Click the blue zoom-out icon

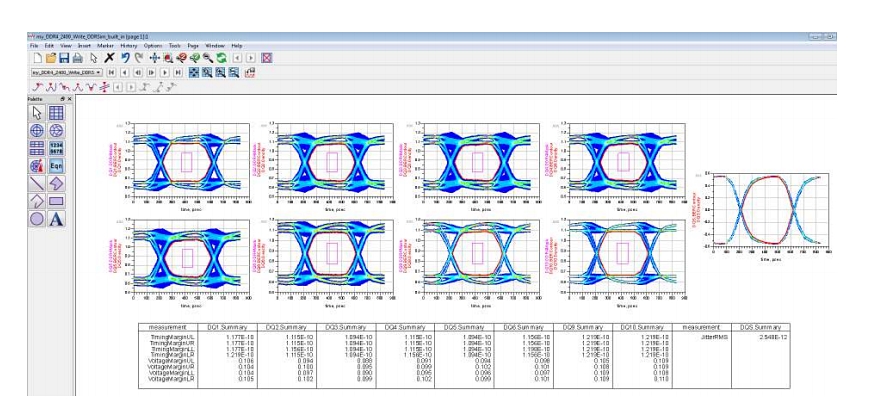point(234,72)
